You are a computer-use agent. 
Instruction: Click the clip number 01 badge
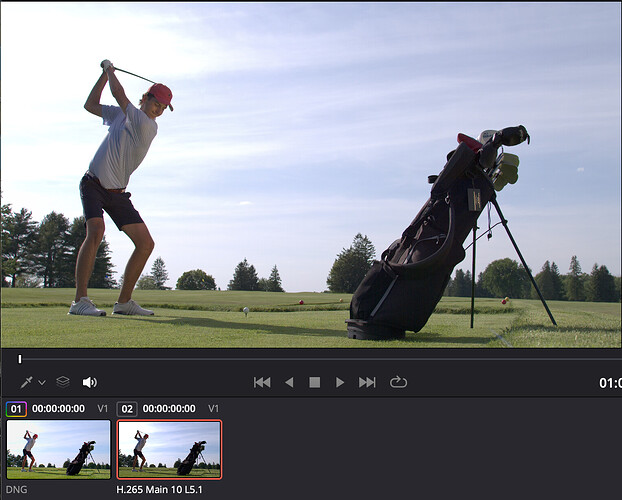(x=16, y=409)
